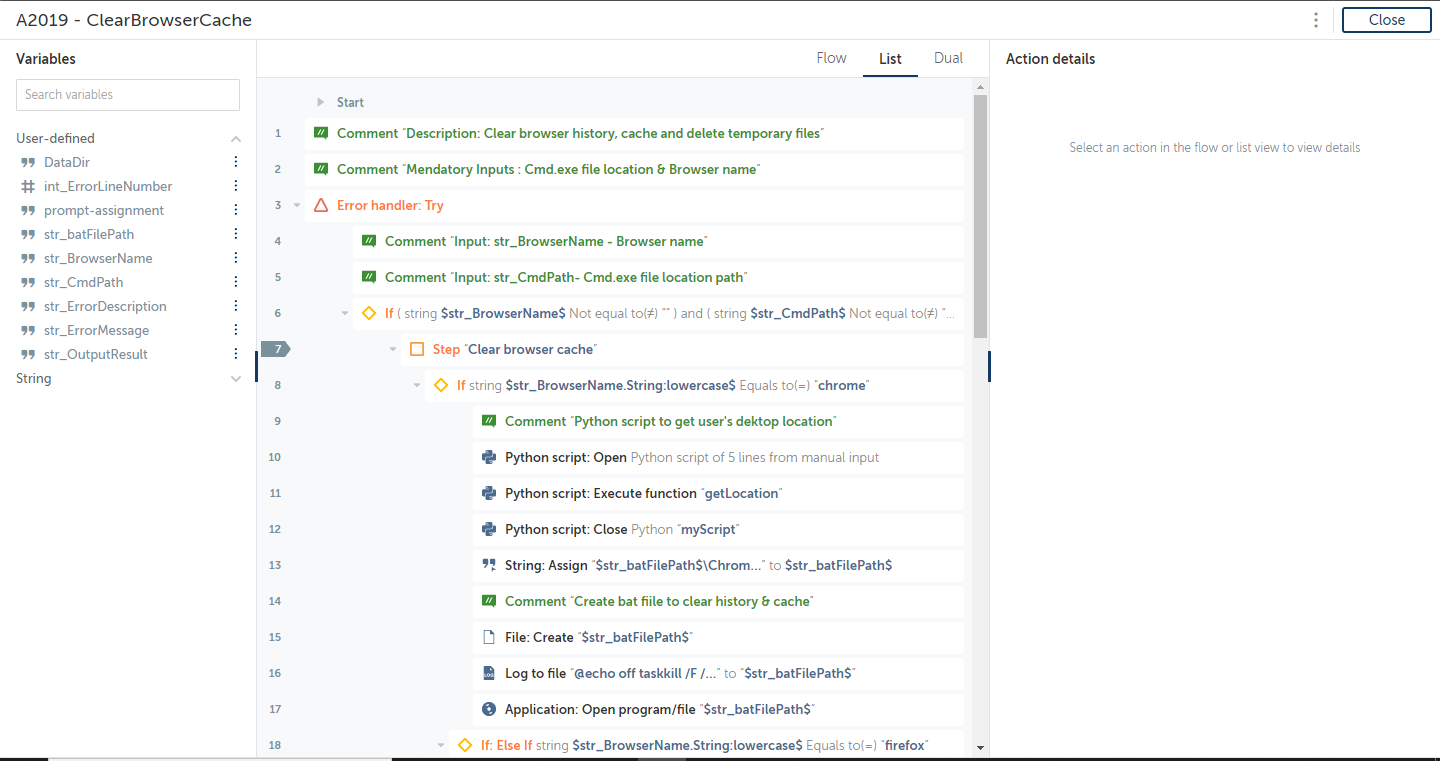The width and height of the screenshot is (1440, 761).
Task: Click the Error handler Try triangle icon
Action: (321, 205)
